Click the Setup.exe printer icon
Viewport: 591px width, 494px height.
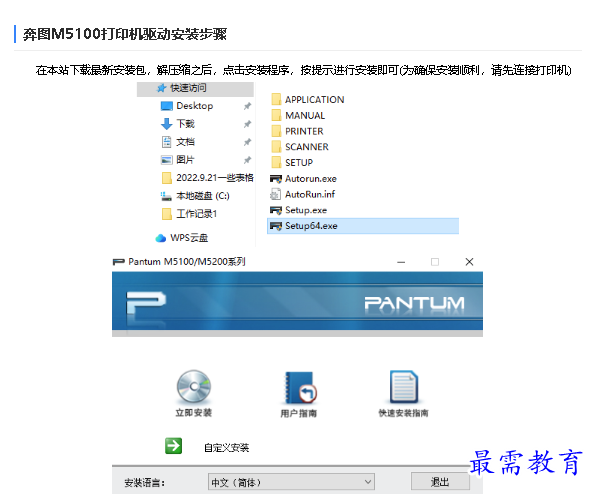(276, 210)
